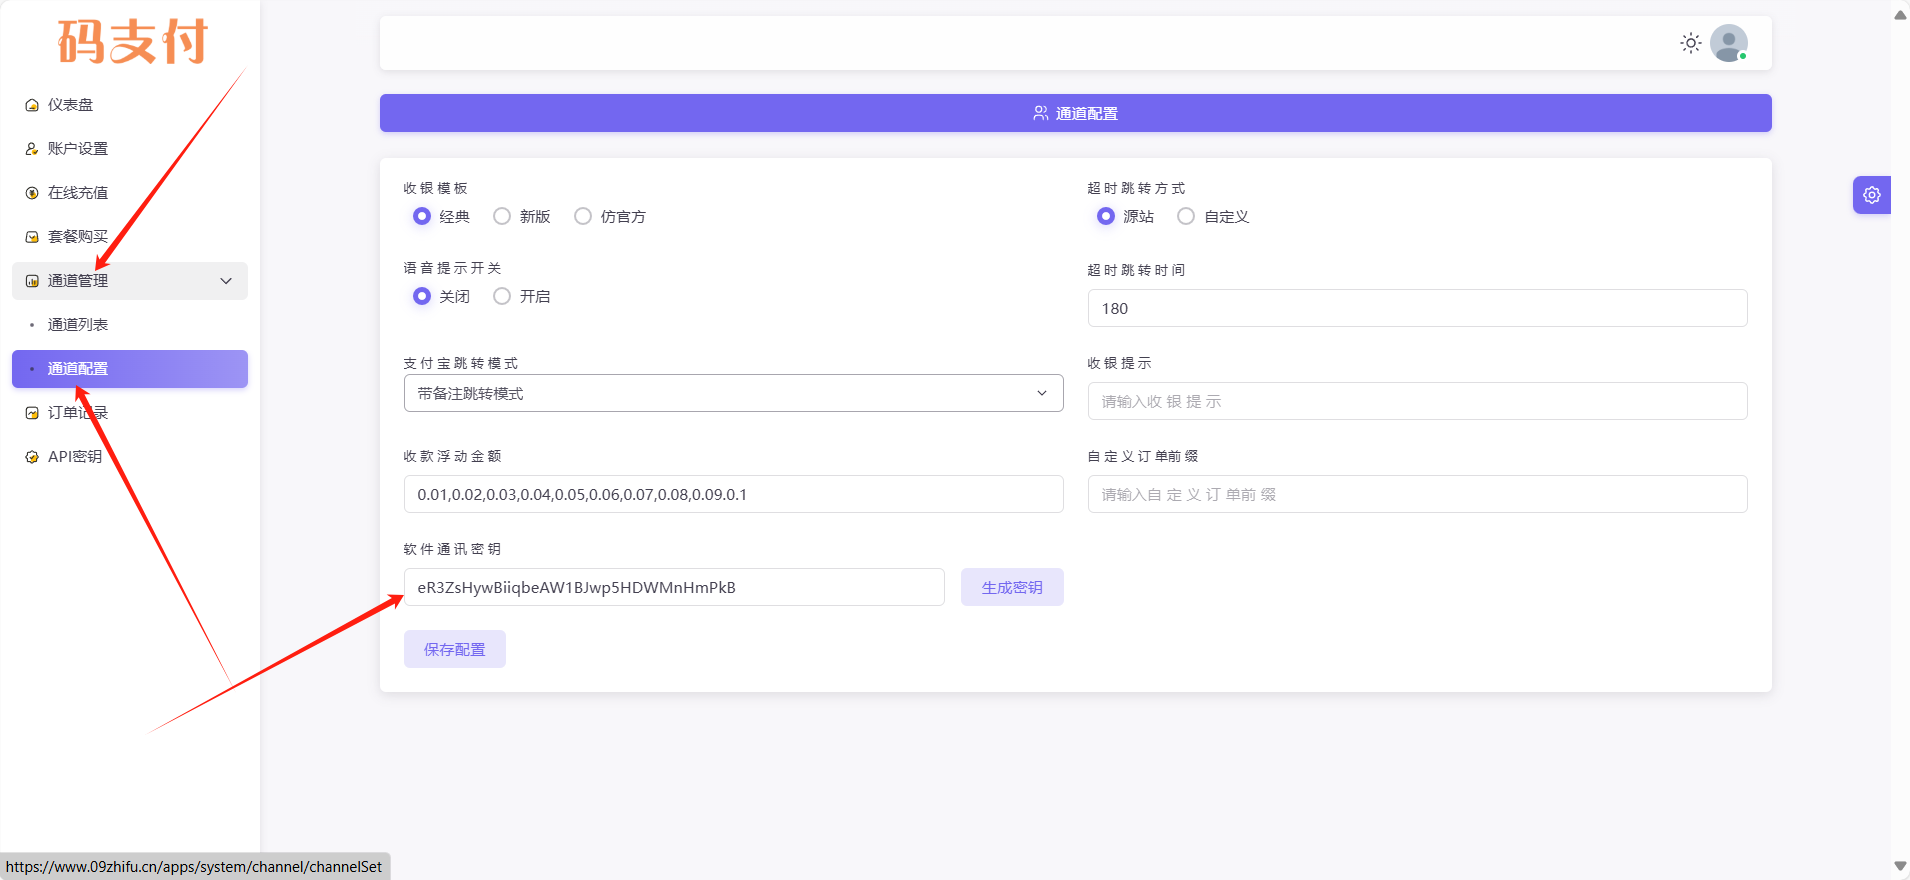The image size is (1910, 880).
Task: Click the 收银提示 input field
Action: pyautogui.click(x=1418, y=401)
